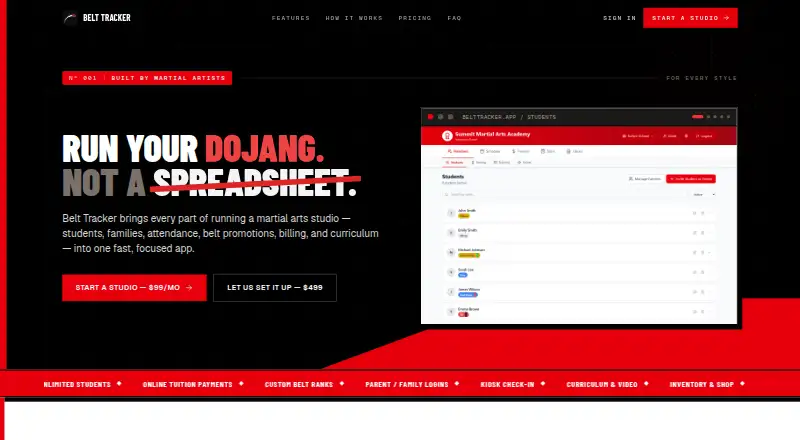Open the Select School dropdown in mockup
800x440 pixels.
[x=638, y=136]
